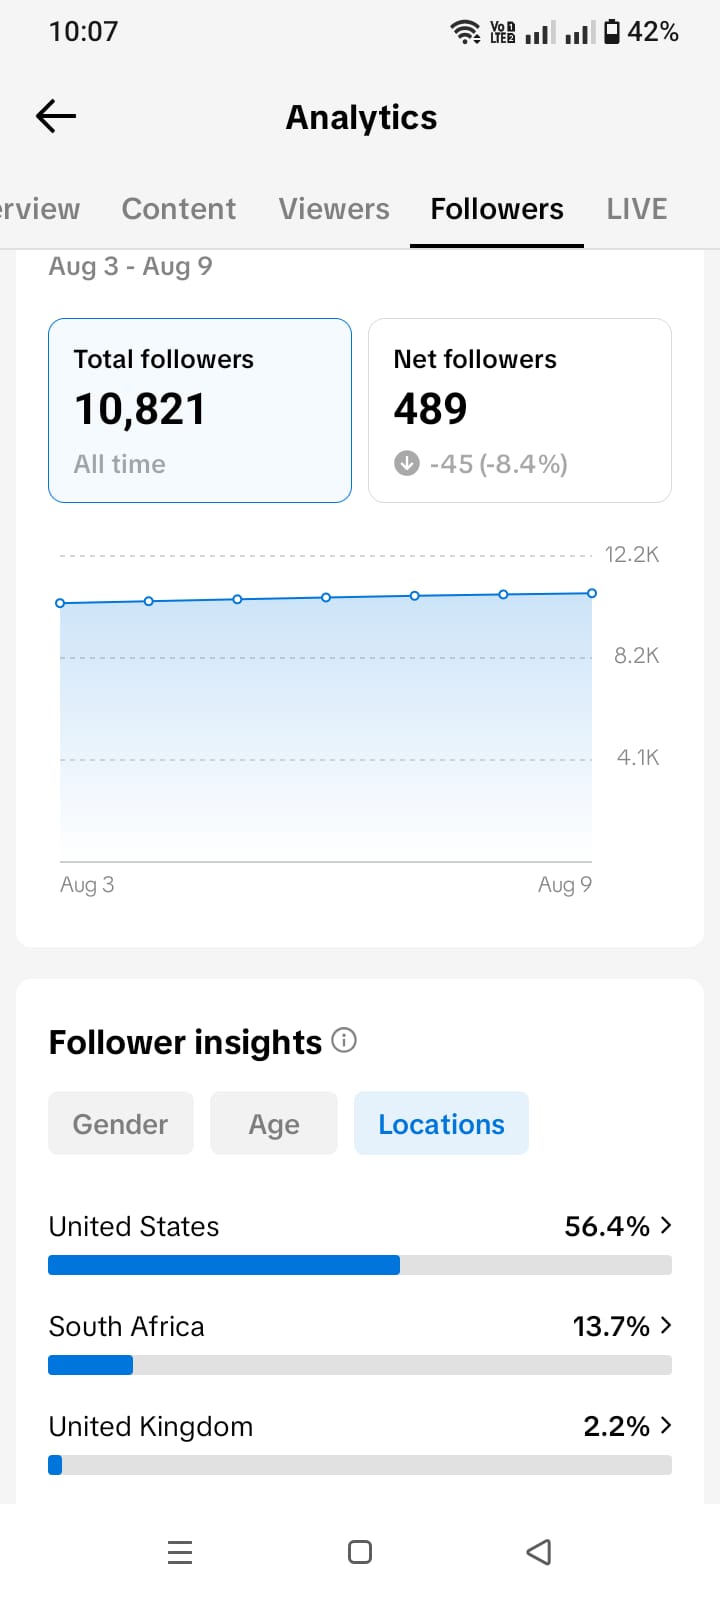Select the Aug 9 data point on chart

tap(592, 593)
